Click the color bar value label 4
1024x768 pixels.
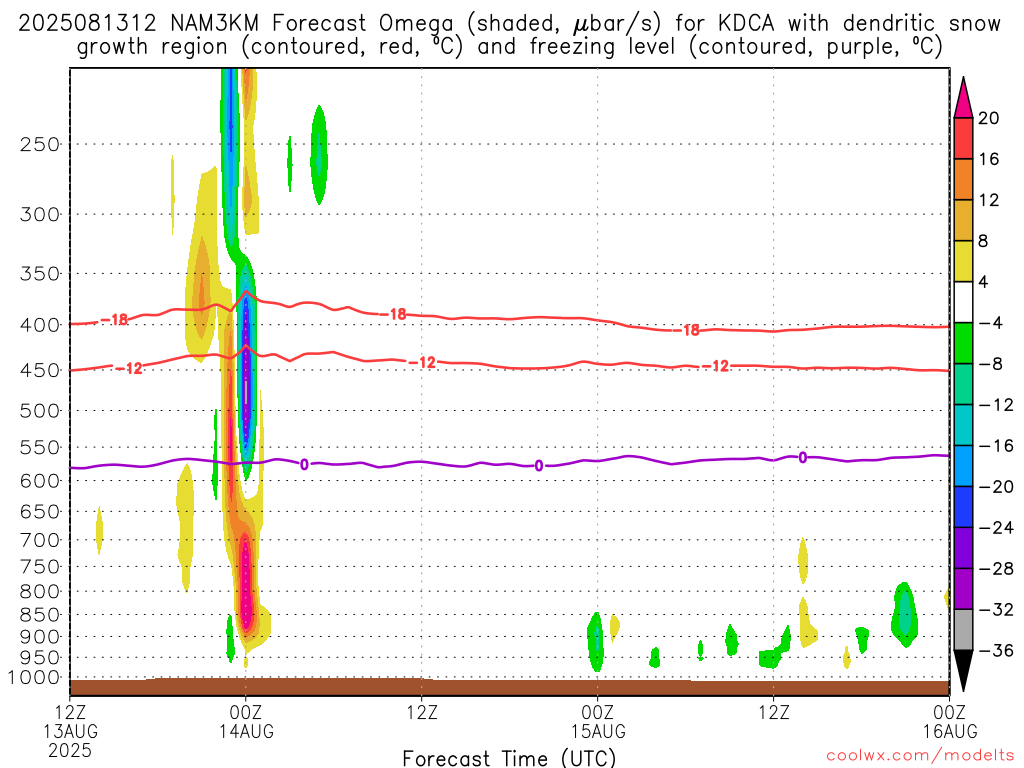(x=983, y=282)
